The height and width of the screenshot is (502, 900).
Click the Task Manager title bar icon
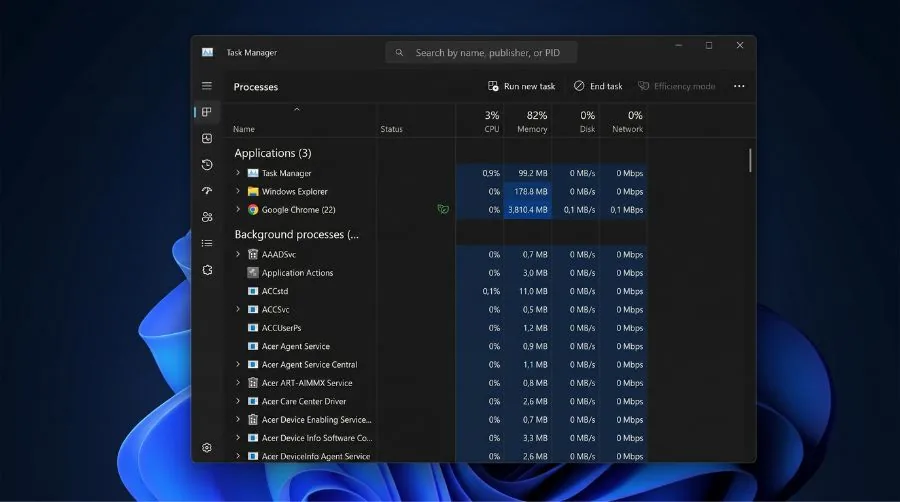click(x=207, y=52)
